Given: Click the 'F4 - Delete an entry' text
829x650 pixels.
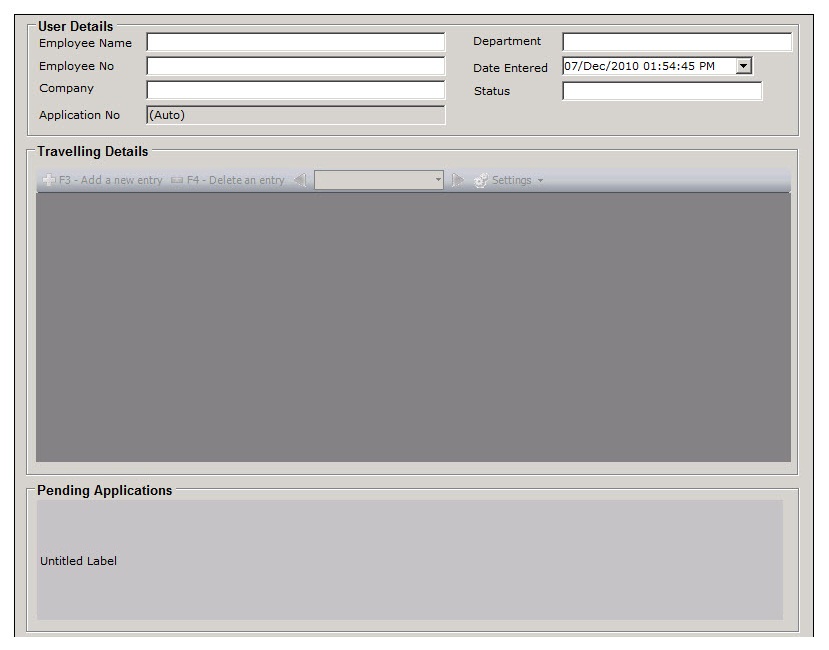Looking at the screenshot, I should [x=235, y=180].
